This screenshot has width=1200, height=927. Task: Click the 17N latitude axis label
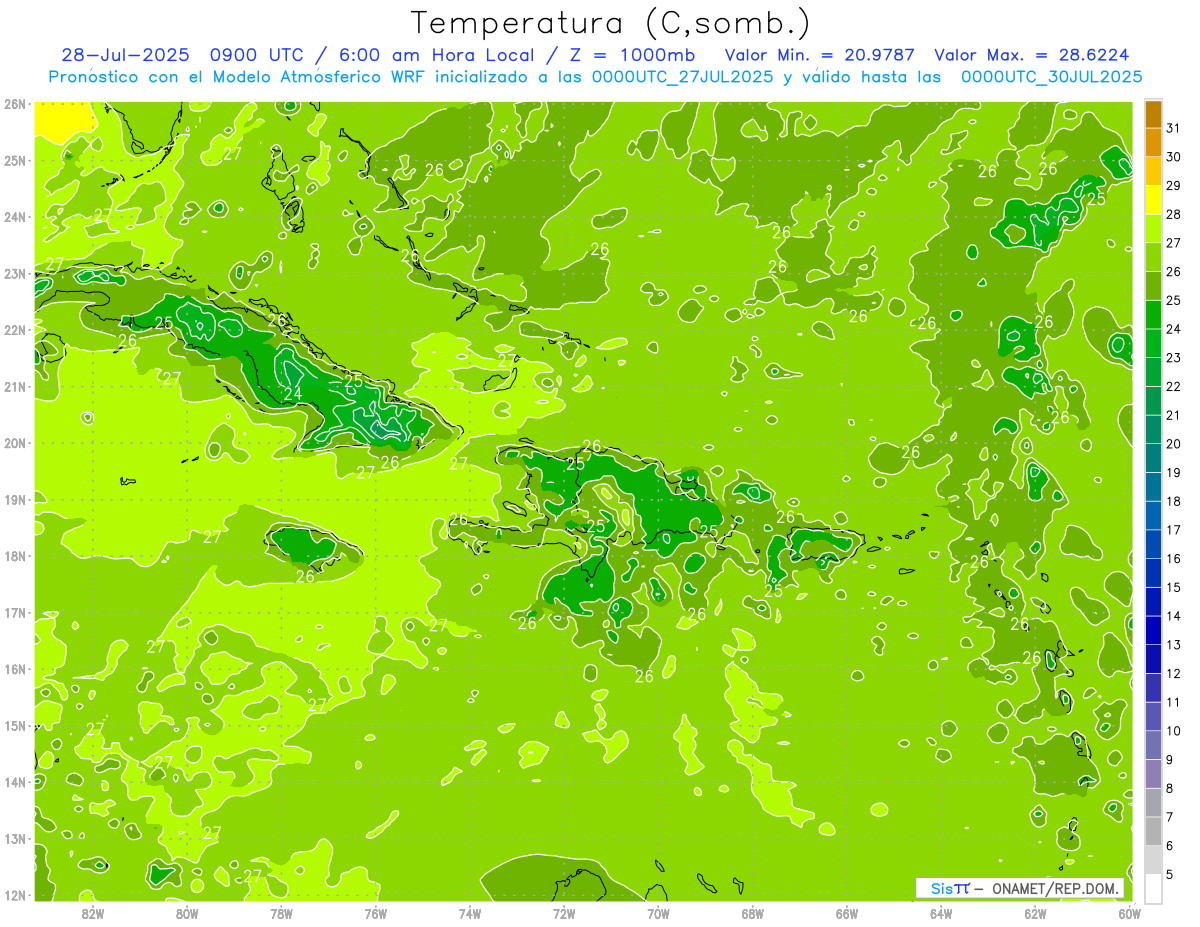(x=15, y=613)
